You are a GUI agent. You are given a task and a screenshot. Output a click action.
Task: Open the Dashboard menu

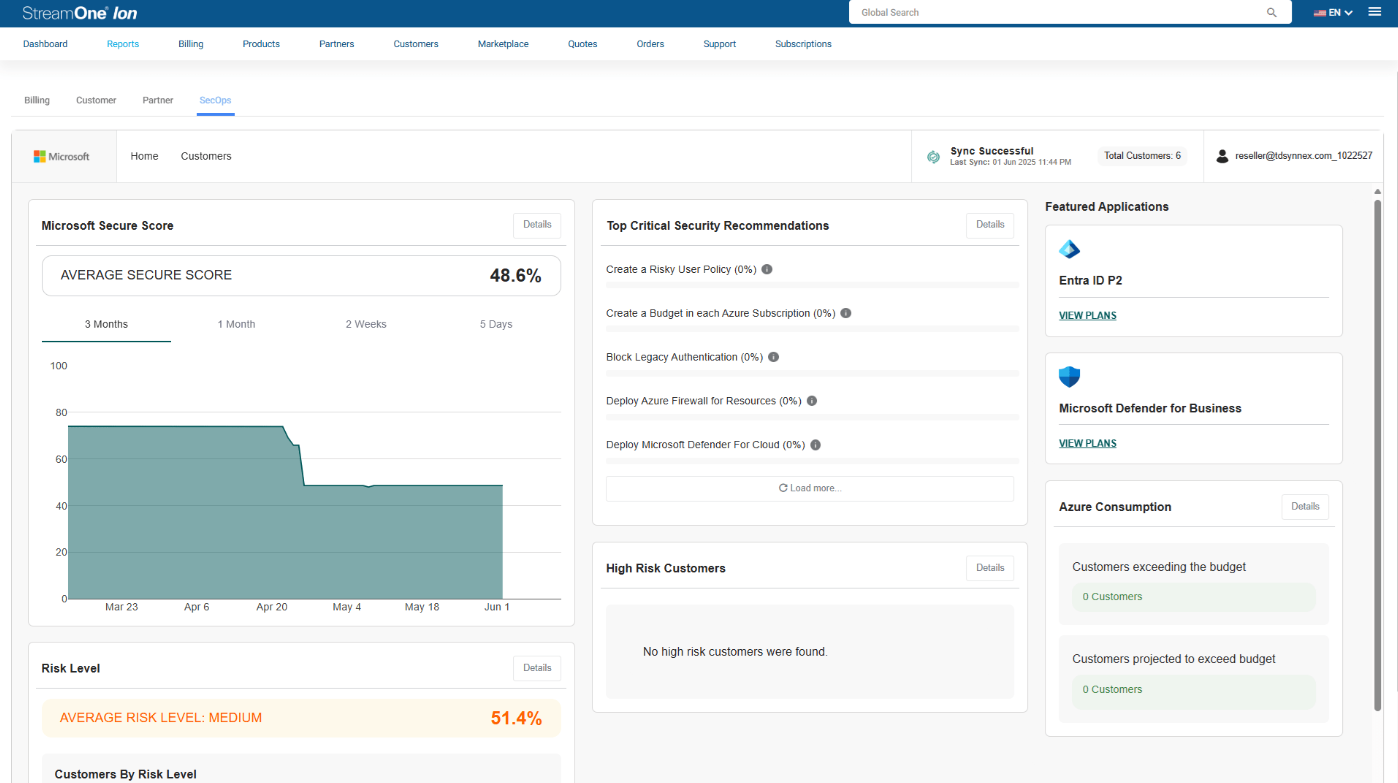tap(45, 44)
